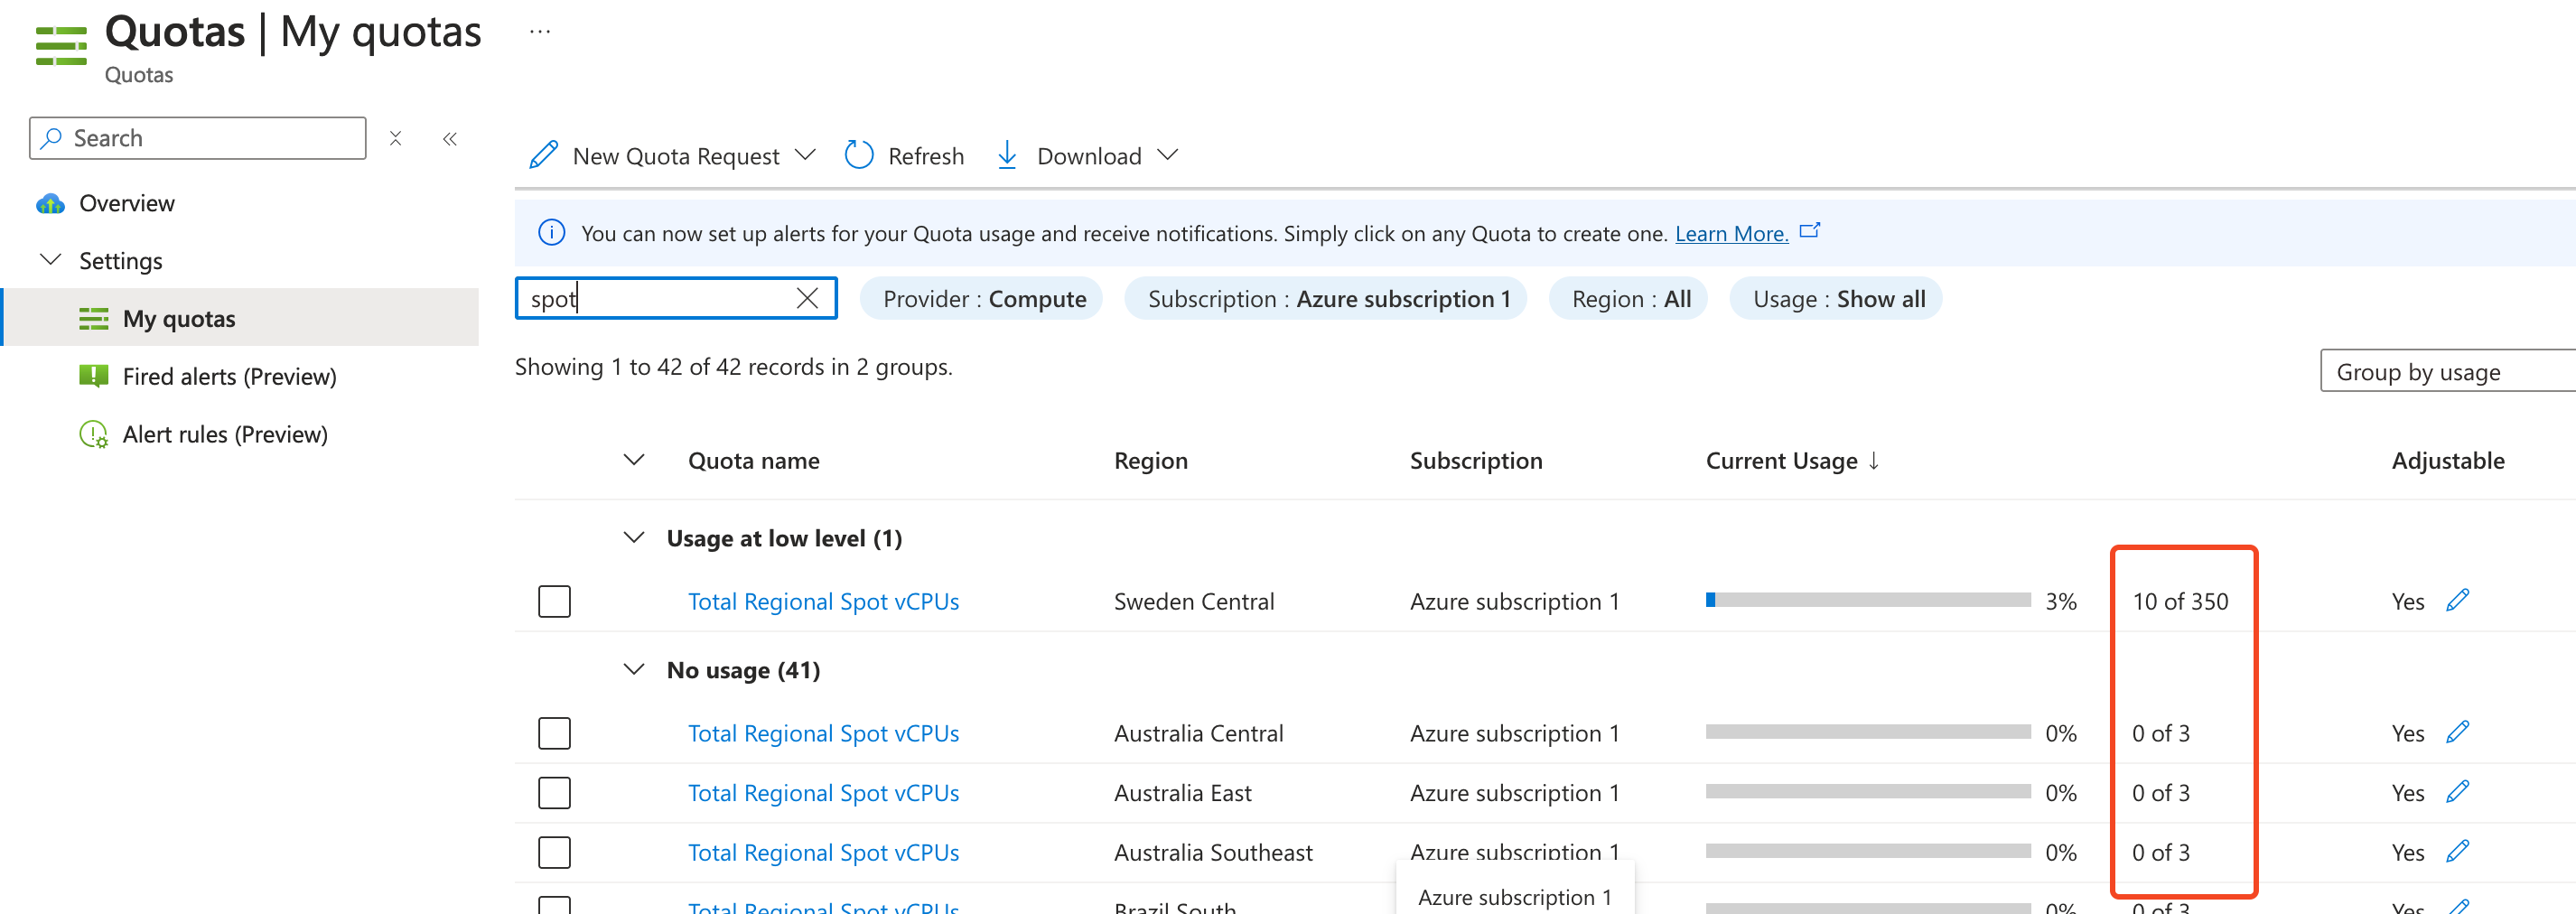The height and width of the screenshot is (914, 2576).
Task: Click the Refresh circular arrow icon
Action: coord(859,155)
